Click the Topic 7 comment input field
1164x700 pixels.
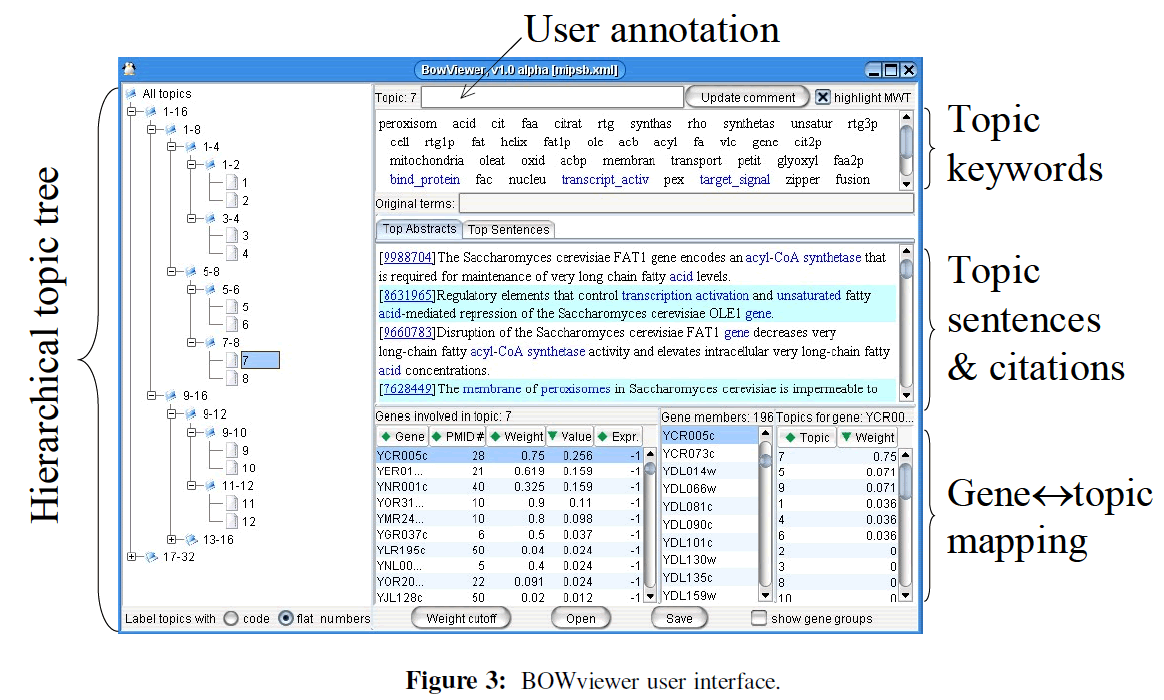click(x=552, y=97)
